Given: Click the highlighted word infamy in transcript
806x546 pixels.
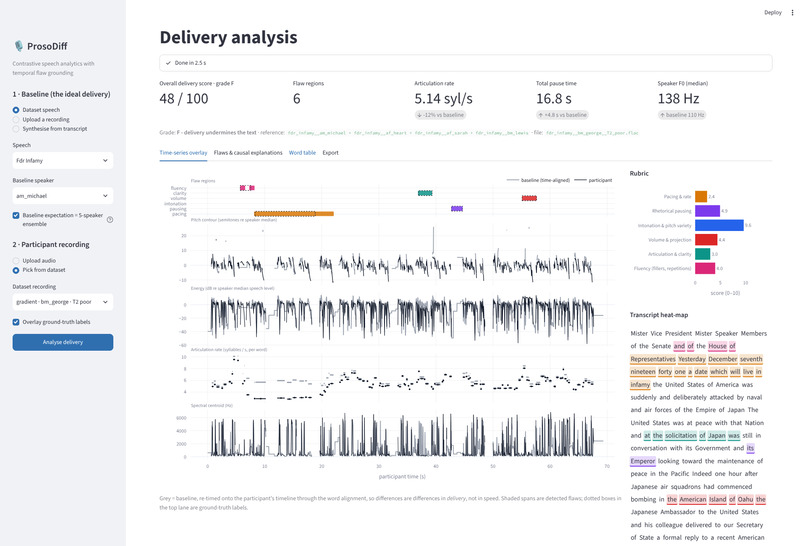Looking at the screenshot, I should tap(640, 385).
